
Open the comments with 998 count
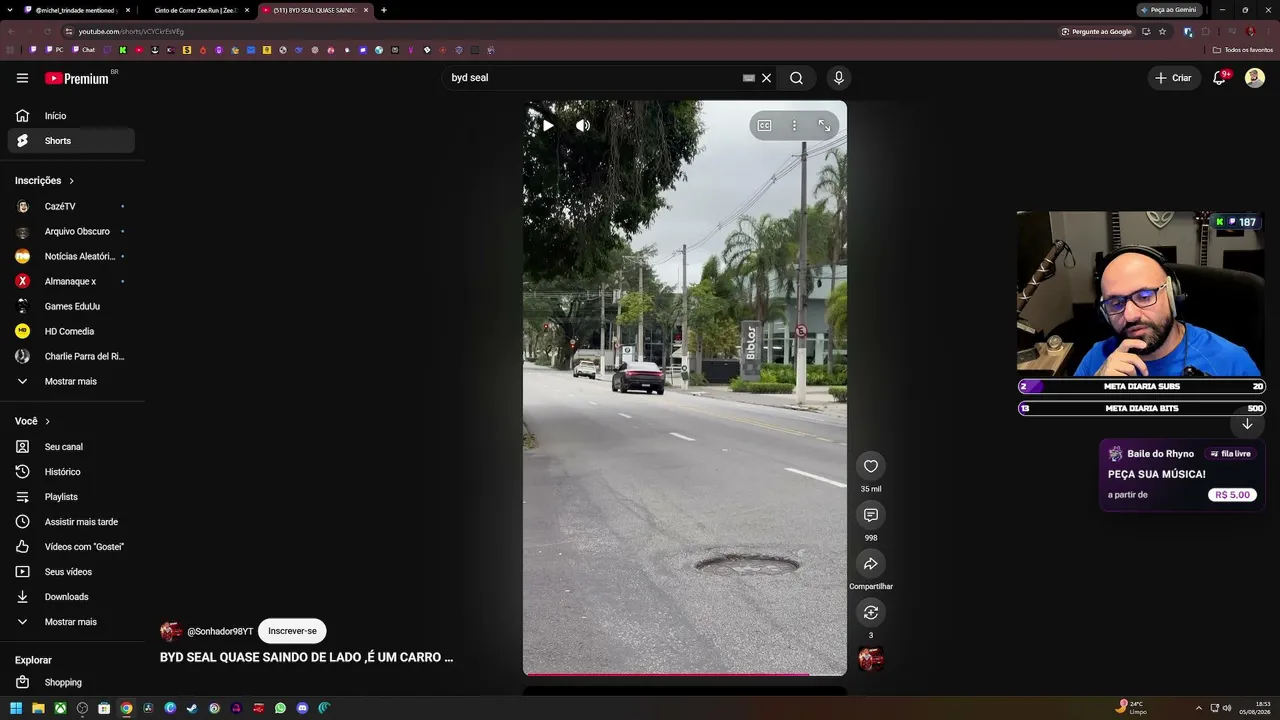tap(871, 515)
